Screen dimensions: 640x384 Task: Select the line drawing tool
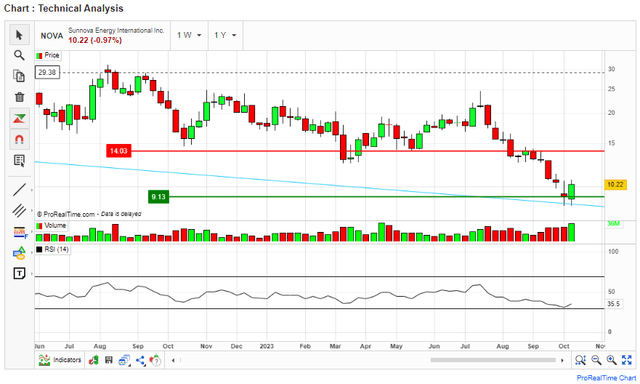[x=19, y=190]
